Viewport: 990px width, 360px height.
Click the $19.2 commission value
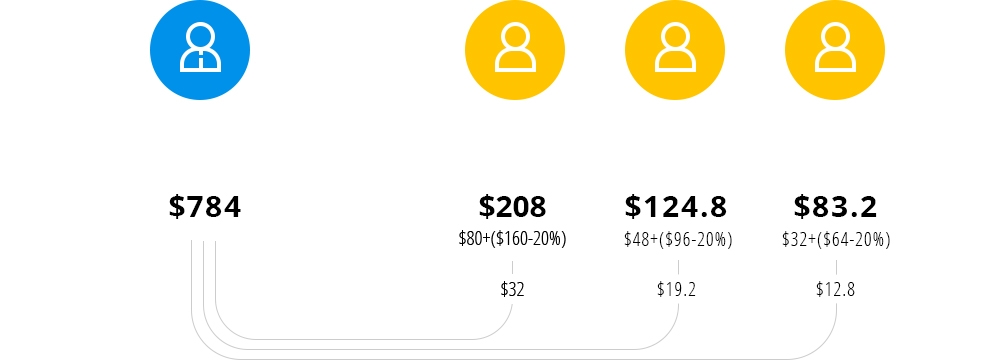[676, 289]
